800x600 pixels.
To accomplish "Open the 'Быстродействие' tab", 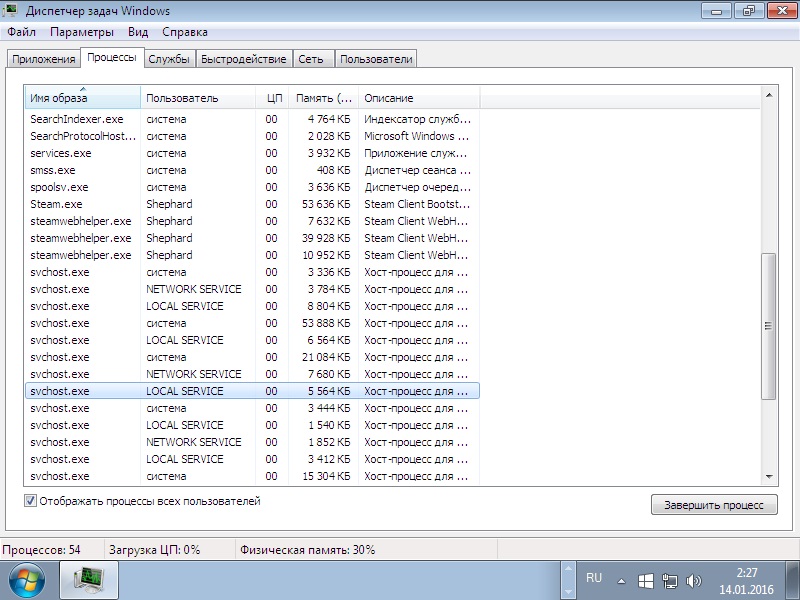I will click(243, 59).
